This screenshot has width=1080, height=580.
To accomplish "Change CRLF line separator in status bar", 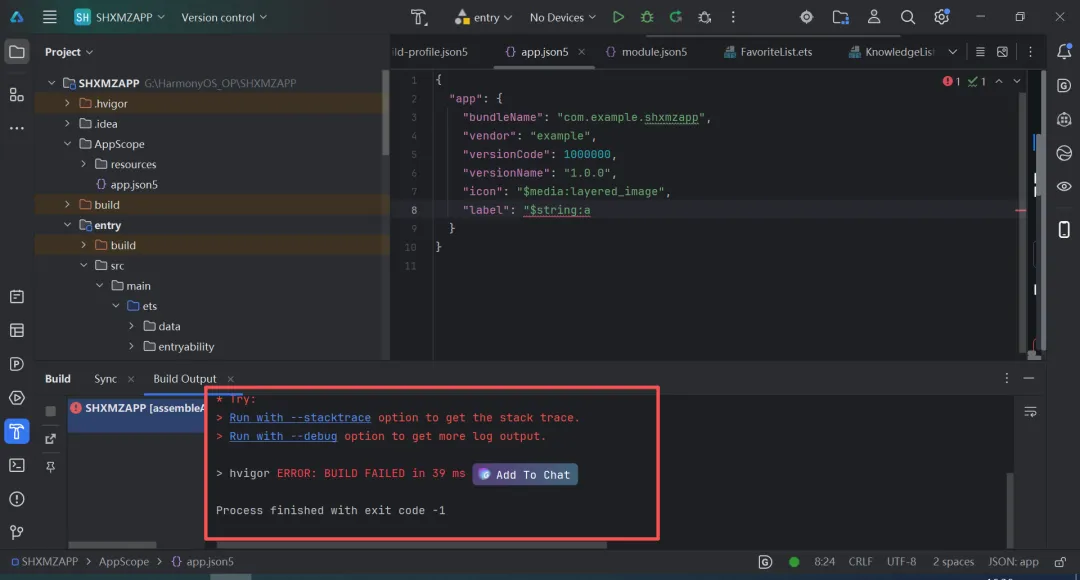I will click(x=860, y=562).
